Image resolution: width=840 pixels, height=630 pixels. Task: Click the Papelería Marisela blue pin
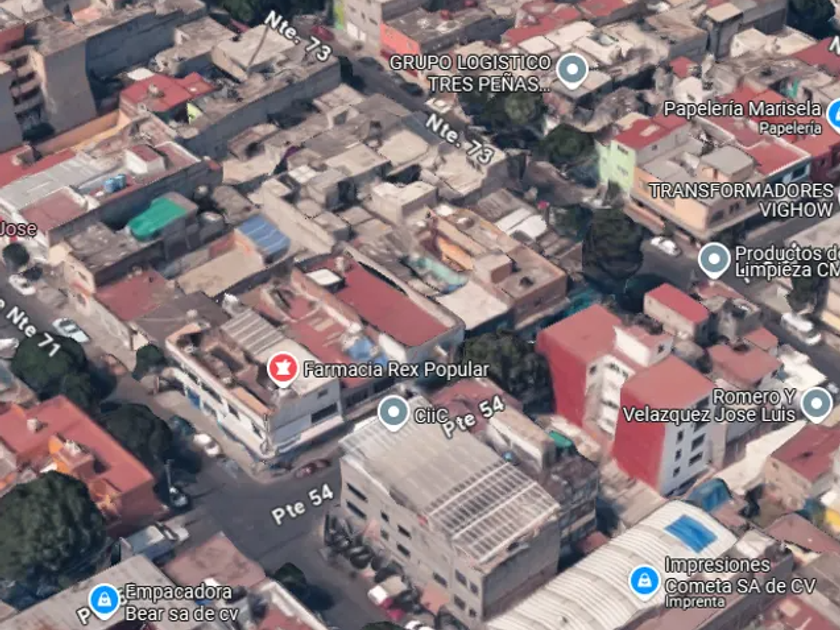tap(834, 115)
